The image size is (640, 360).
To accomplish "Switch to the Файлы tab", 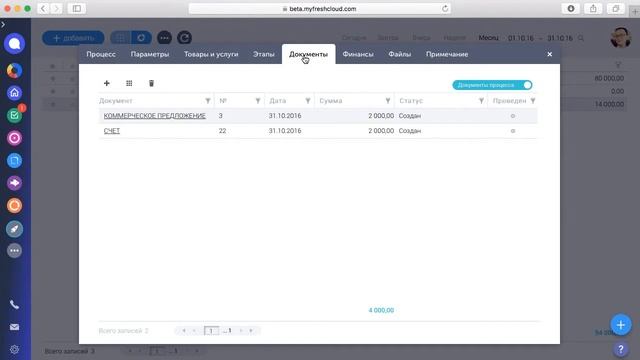I will point(400,54).
